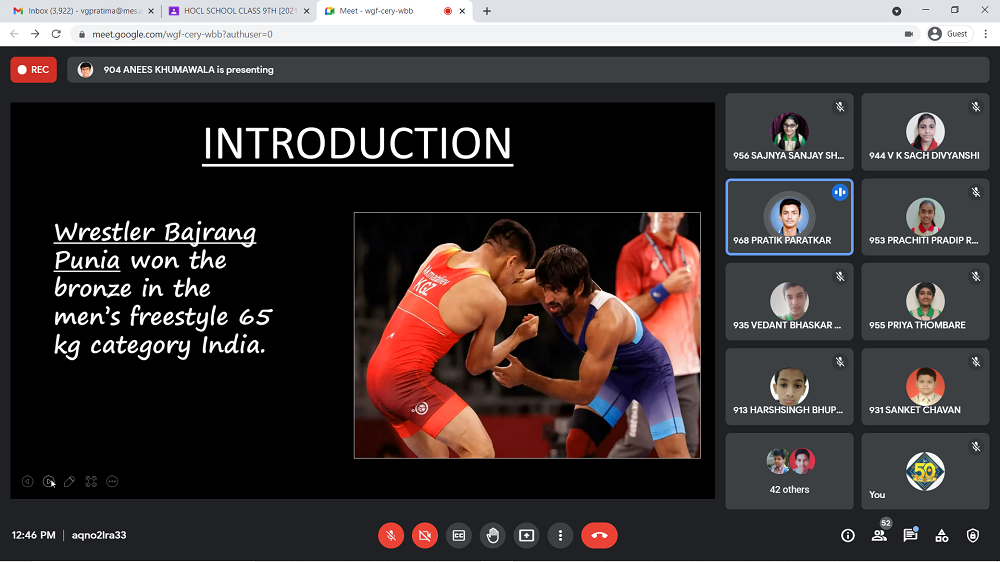Open meeting details info icon

(848, 536)
